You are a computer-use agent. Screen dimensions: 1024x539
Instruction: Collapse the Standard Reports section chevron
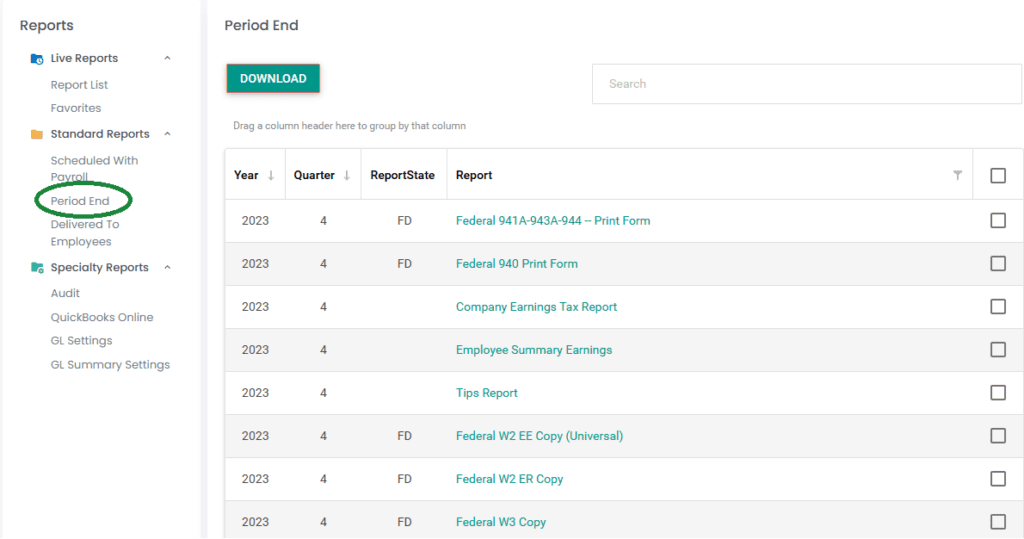(167, 134)
